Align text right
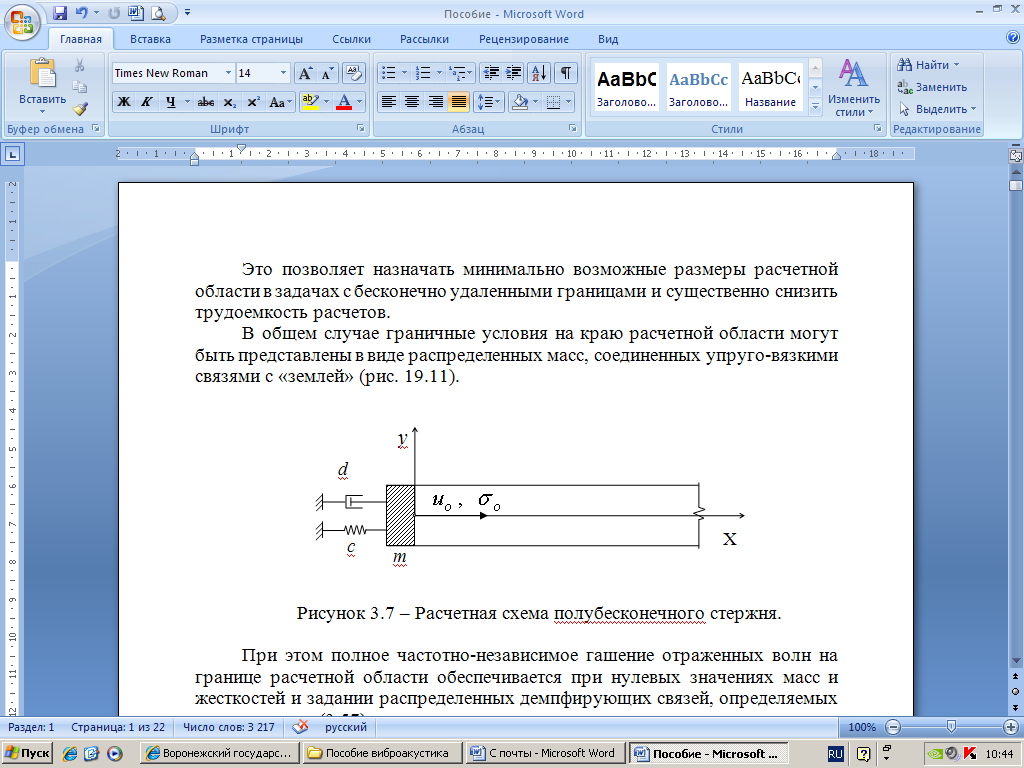Image resolution: width=1024 pixels, height=768 pixels. coord(436,102)
